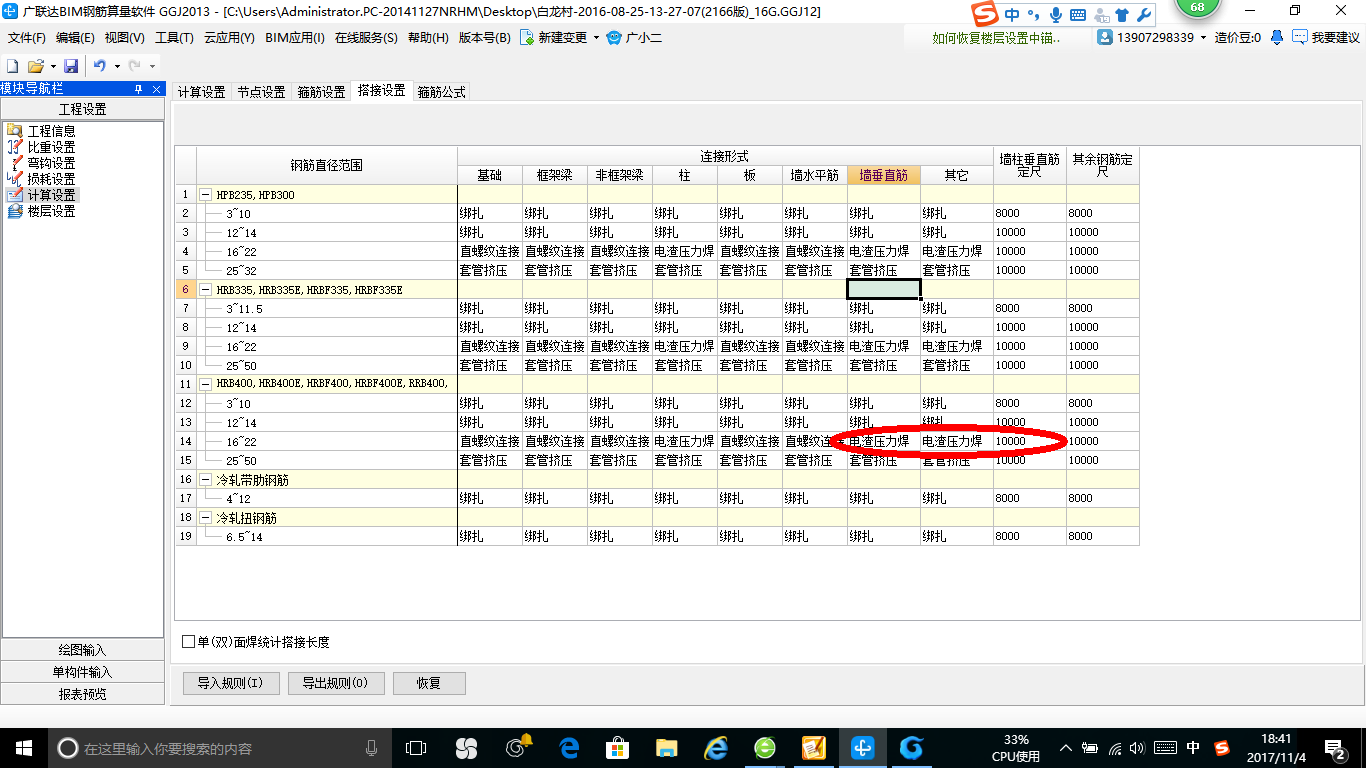
Task: Click the Sogou skin shirt icon
Action: [x=1122, y=15]
